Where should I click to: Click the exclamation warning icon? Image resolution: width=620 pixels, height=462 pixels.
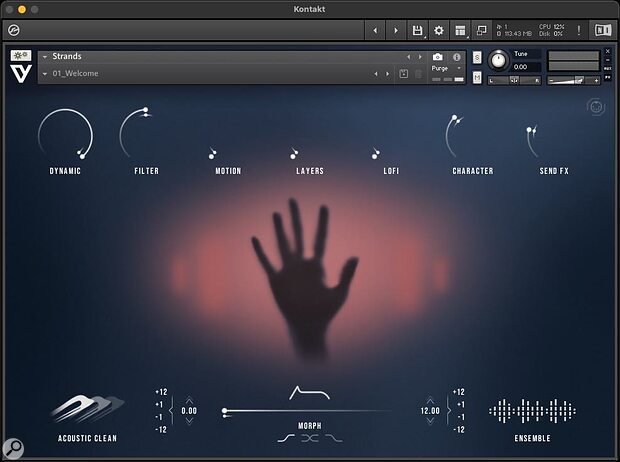click(x=579, y=30)
